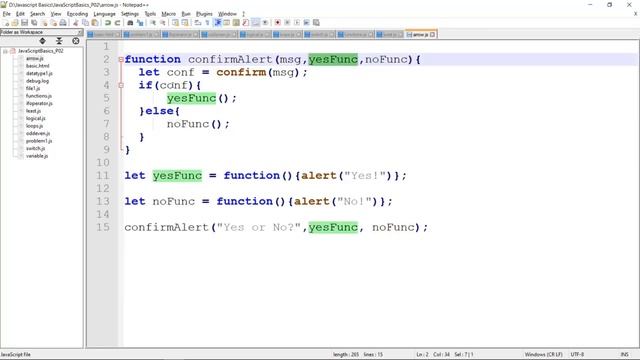Close the Folder as Workspace panel
Screen dimensions: 640x360
(80, 32)
